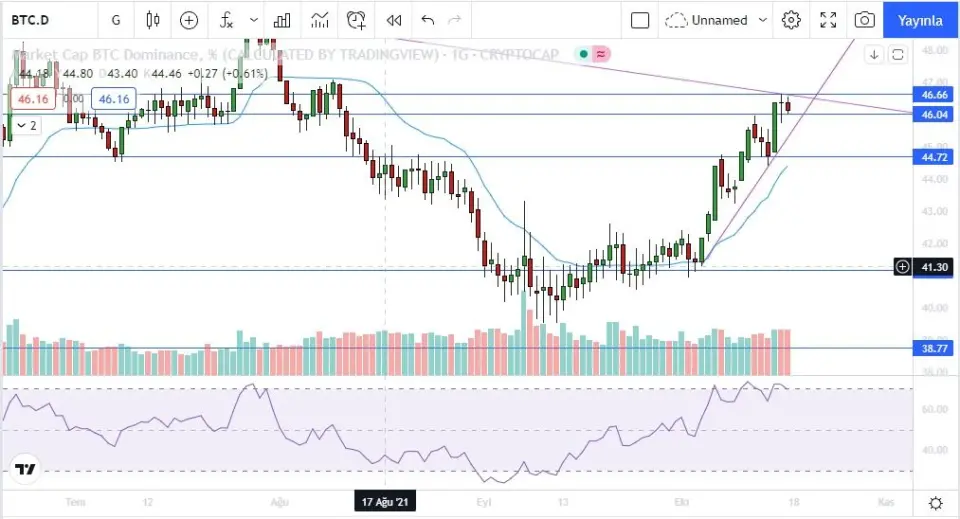Open the candlestick chart type selector
The image size is (960, 519).
coord(153,20)
